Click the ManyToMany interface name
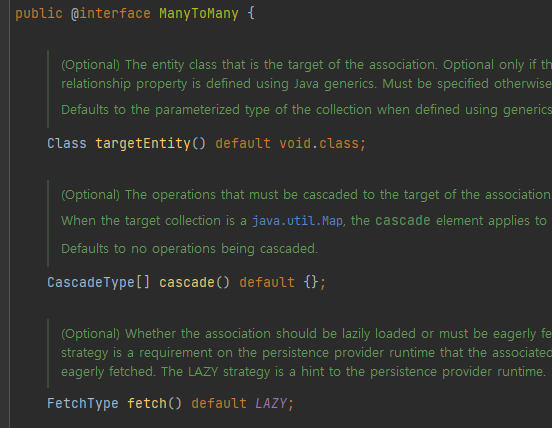The width and height of the screenshot is (552, 428). pos(199,14)
